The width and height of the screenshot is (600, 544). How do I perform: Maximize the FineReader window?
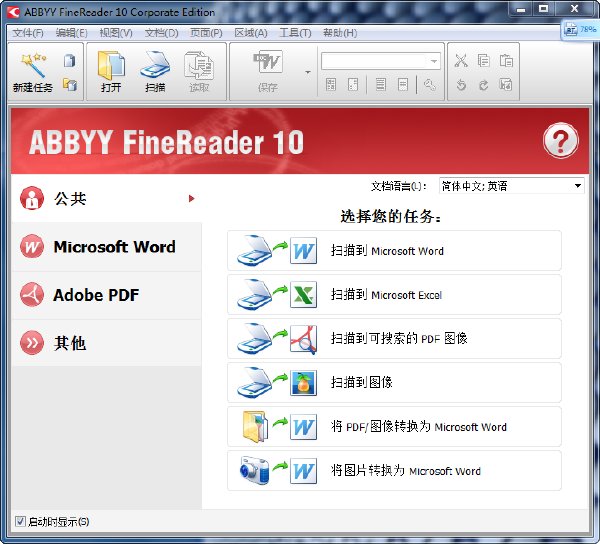(543, 9)
